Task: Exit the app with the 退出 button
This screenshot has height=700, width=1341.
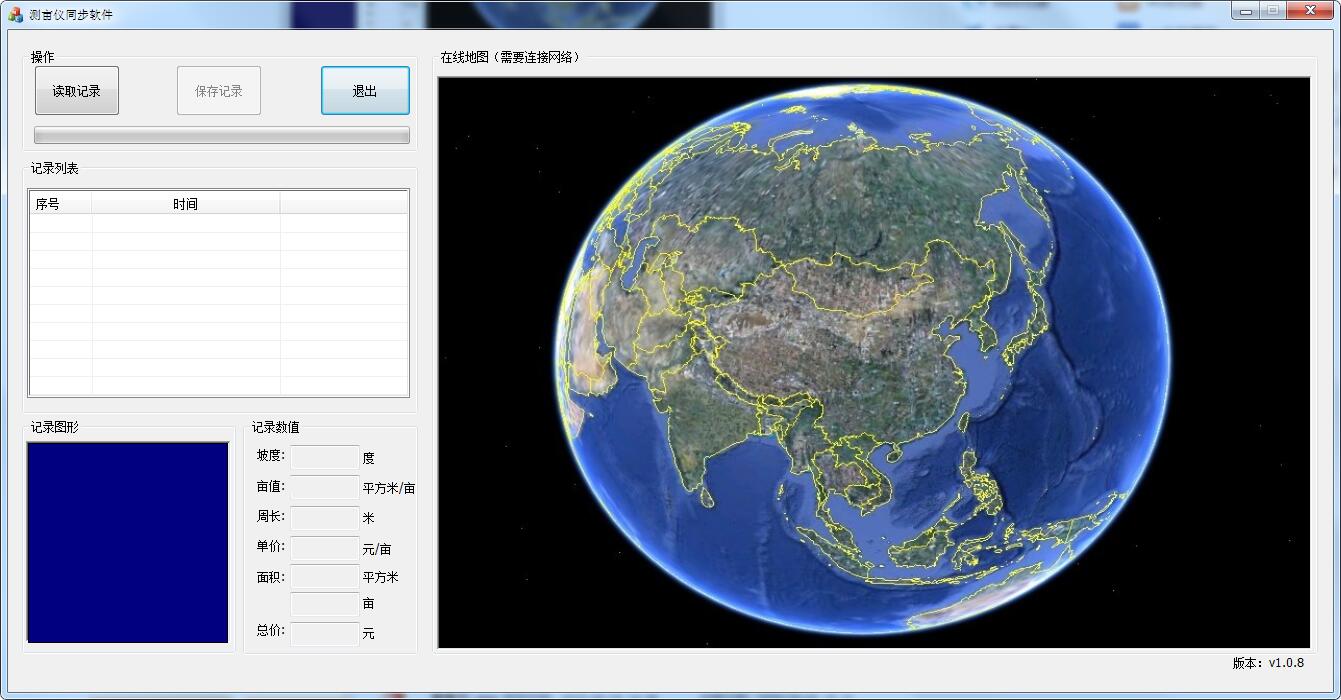Action: [365, 91]
